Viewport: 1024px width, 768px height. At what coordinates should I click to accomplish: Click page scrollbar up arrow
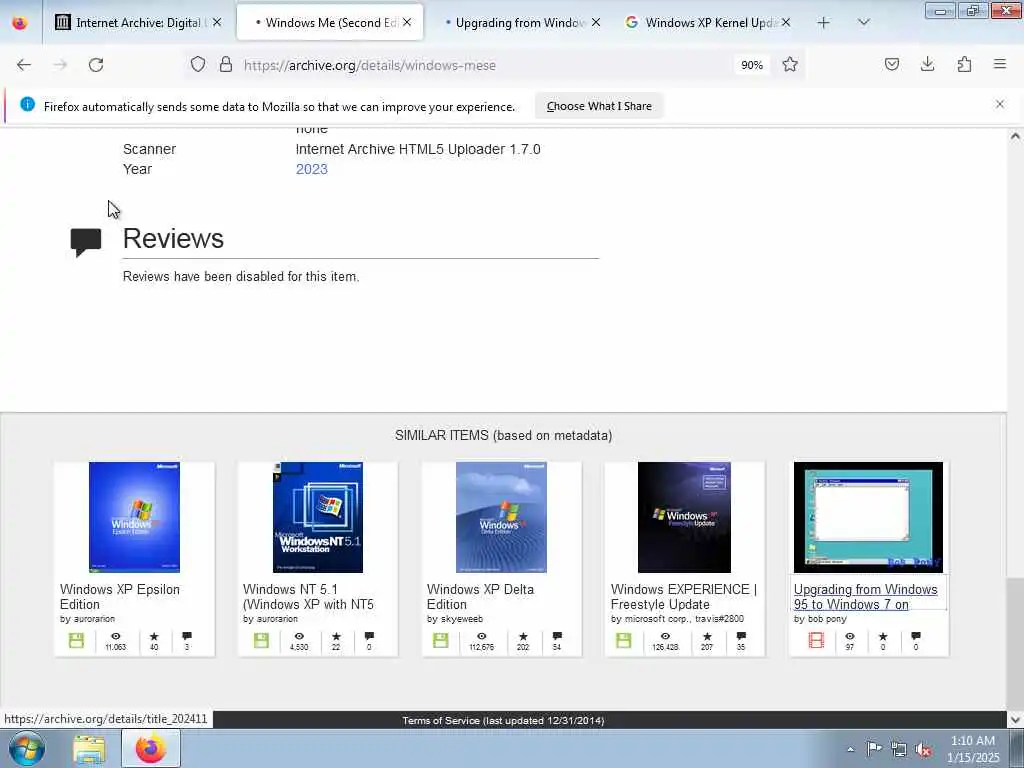pos(1015,136)
